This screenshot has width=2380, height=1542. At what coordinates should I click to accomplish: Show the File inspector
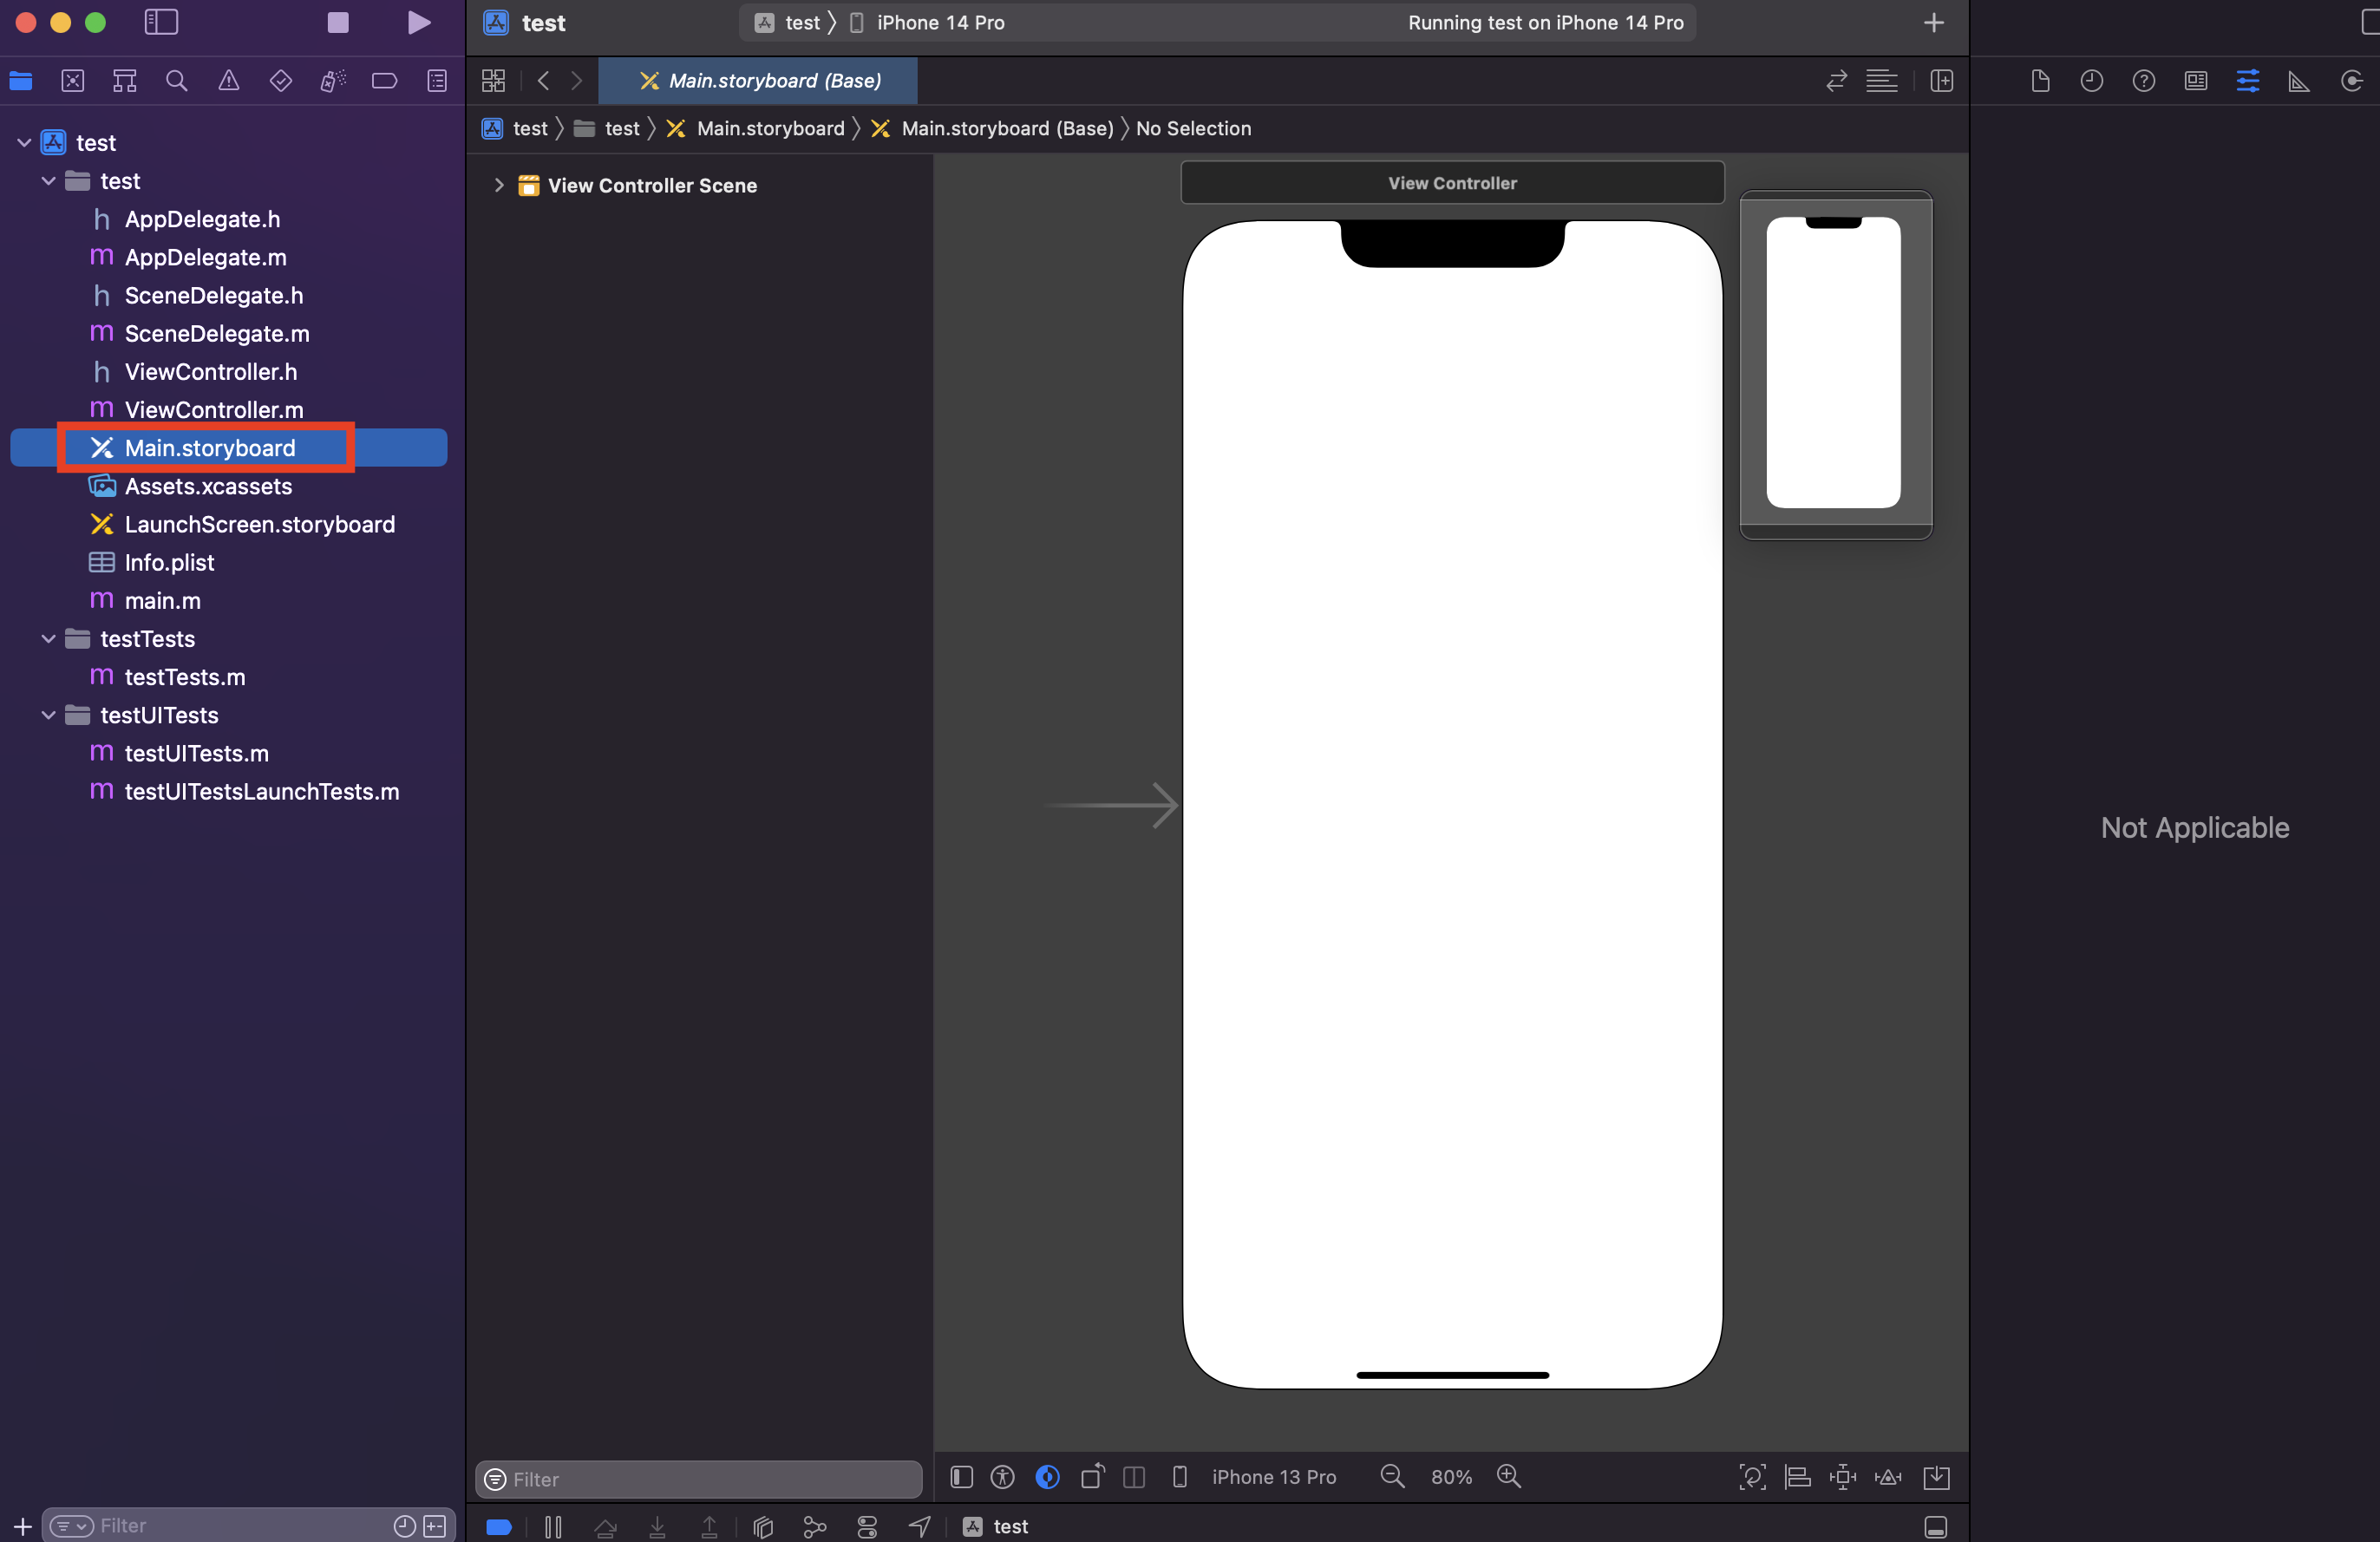tap(2040, 81)
